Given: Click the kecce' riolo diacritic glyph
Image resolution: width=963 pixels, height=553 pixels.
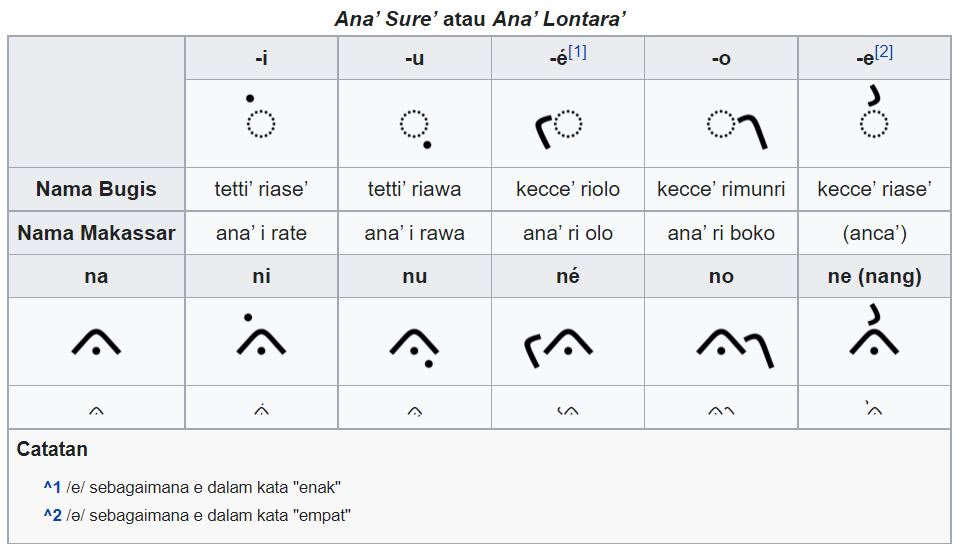Looking at the screenshot, I should pyautogui.click(x=559, y=129).
